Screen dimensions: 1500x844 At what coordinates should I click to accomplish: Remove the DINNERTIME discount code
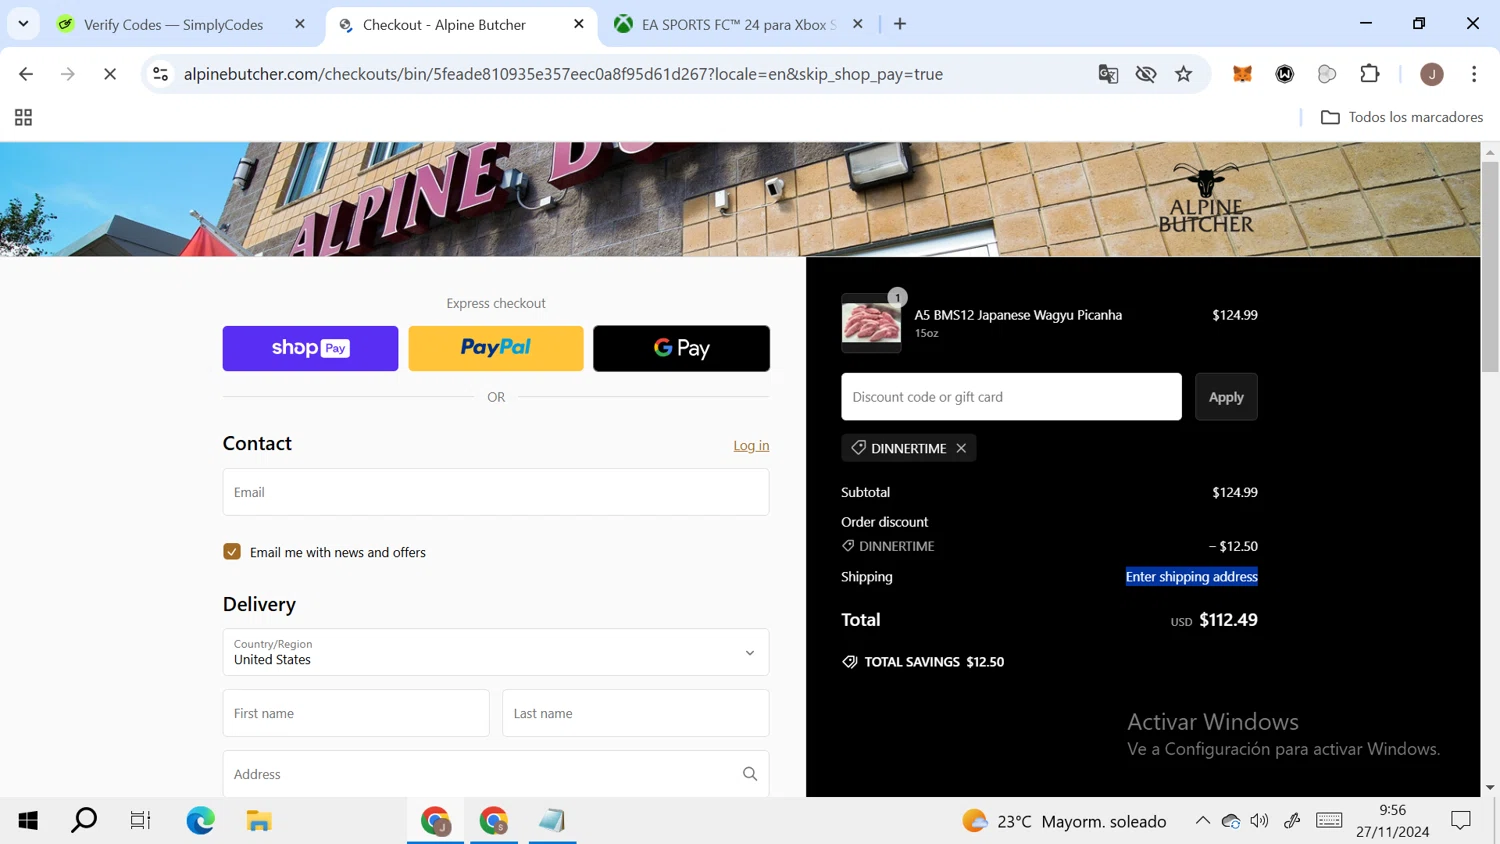coord(961,448)
